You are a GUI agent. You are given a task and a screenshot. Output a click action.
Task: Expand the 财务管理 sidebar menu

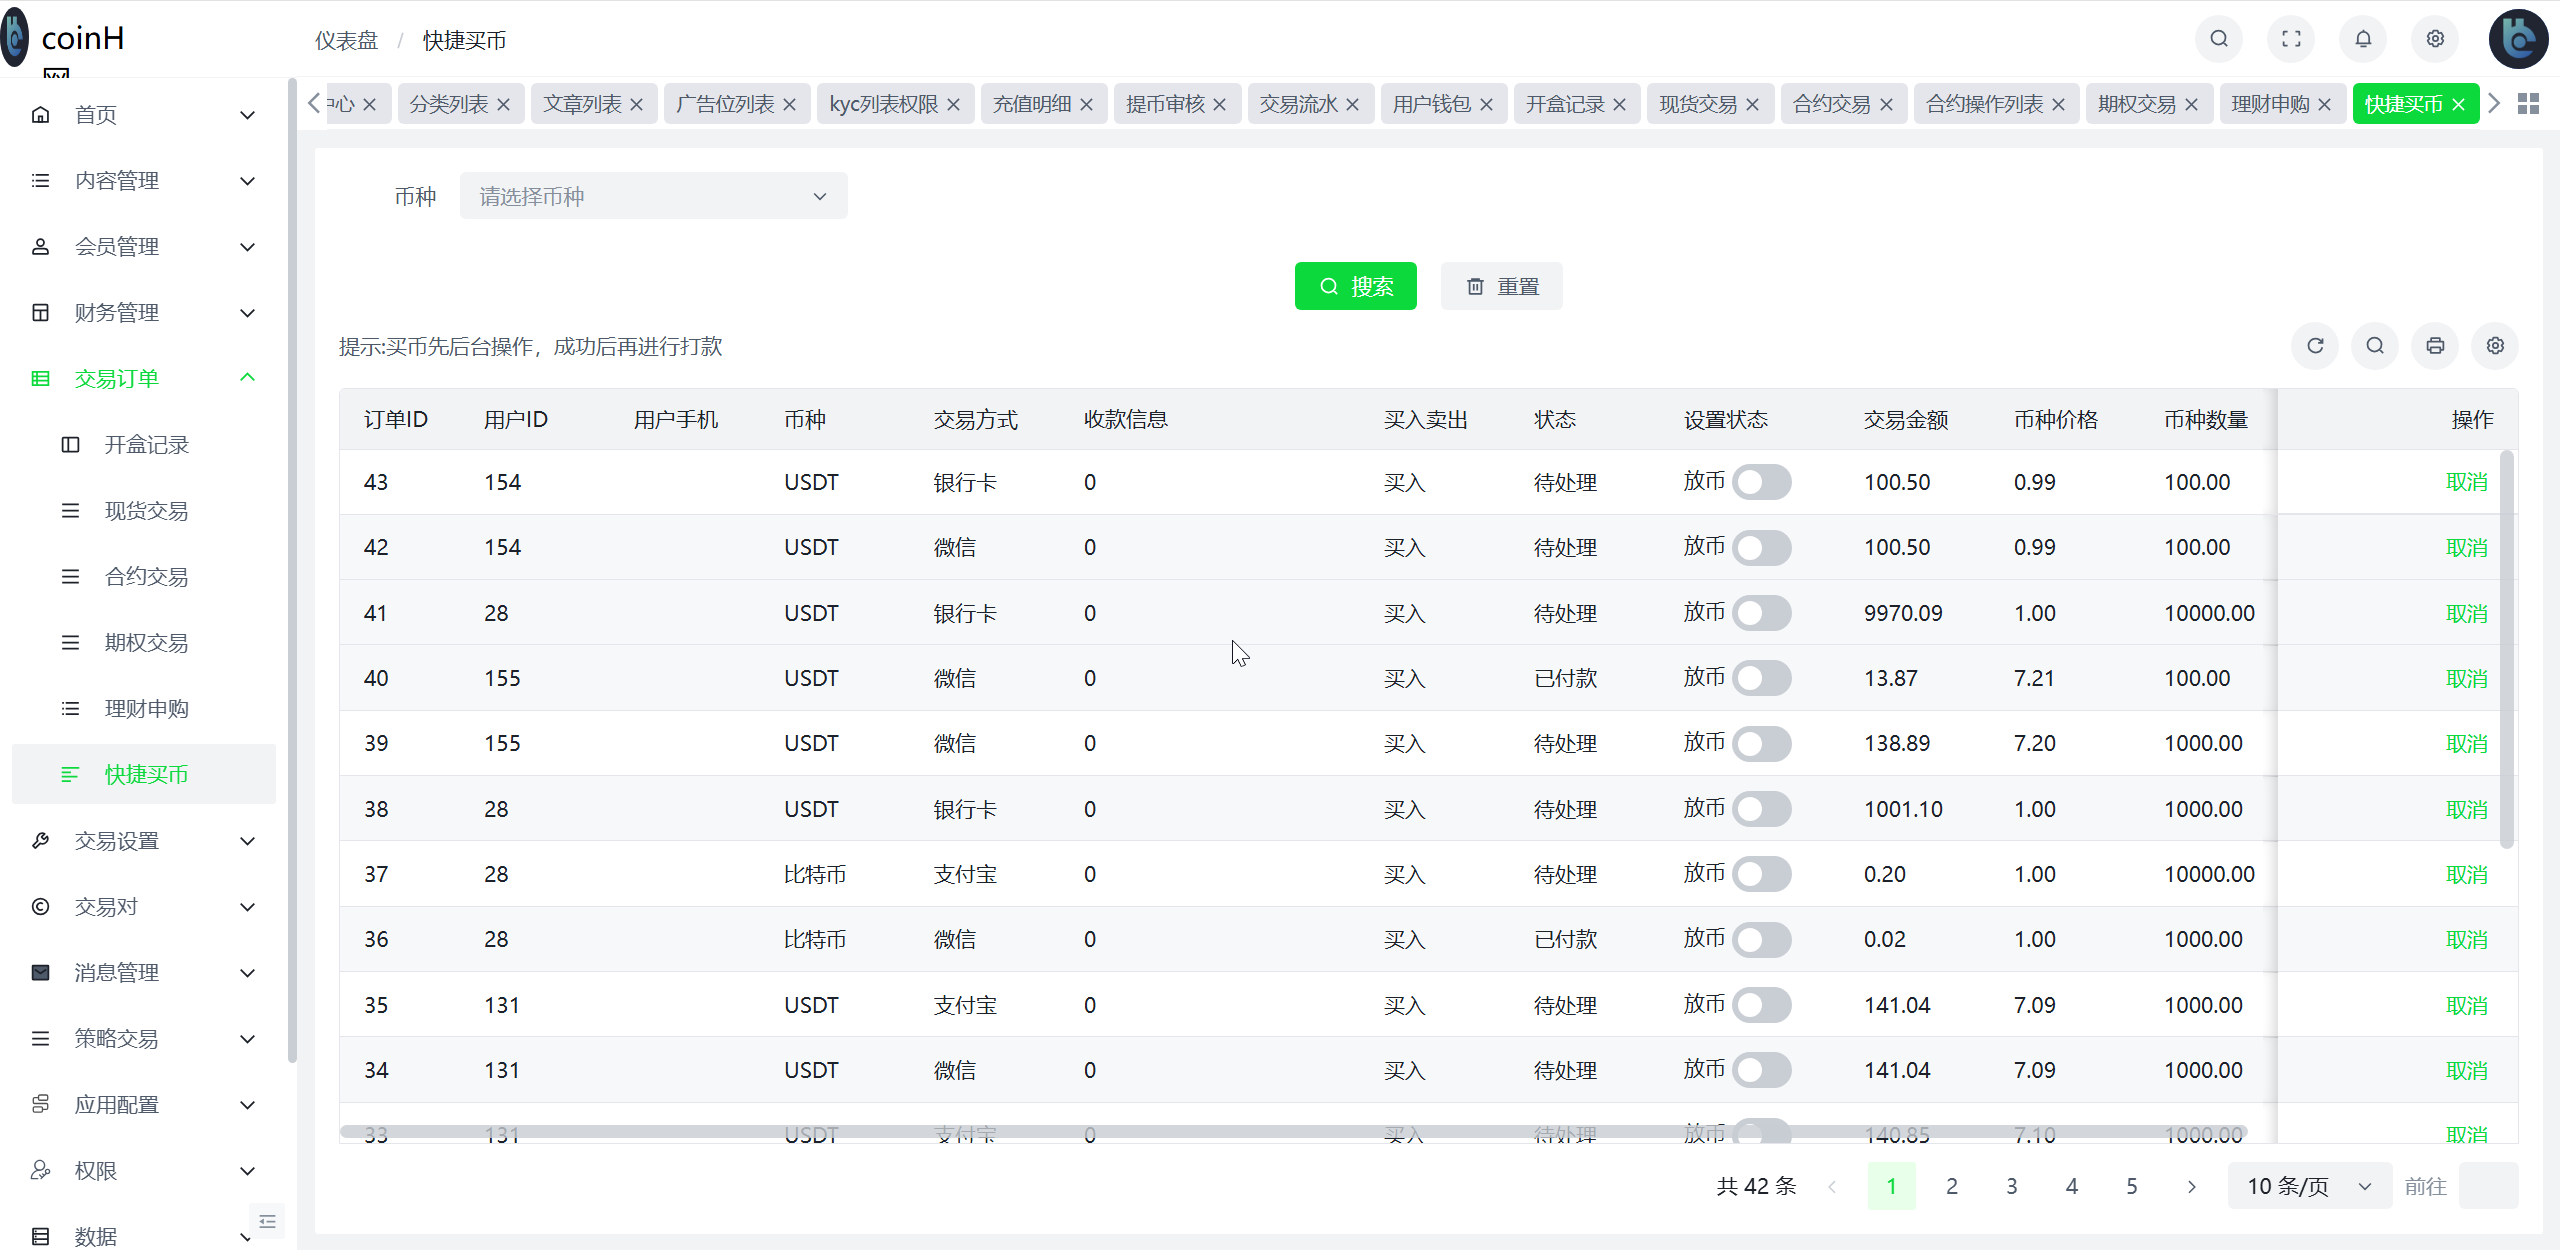pyautogui.click(x=118, y=312)
